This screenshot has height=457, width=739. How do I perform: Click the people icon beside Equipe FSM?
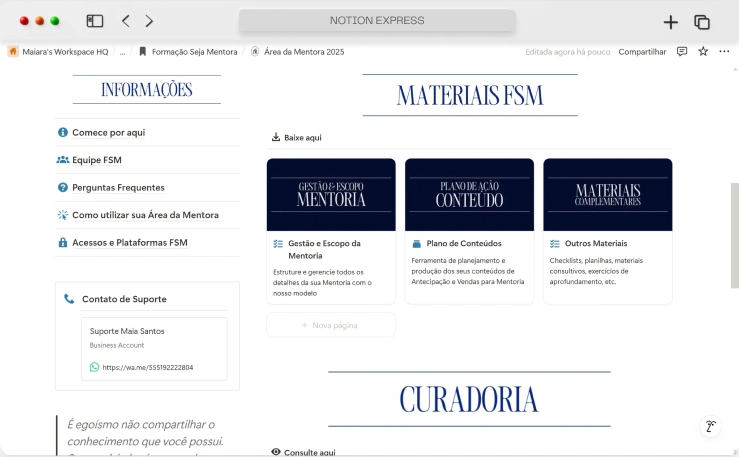(63, 160)
